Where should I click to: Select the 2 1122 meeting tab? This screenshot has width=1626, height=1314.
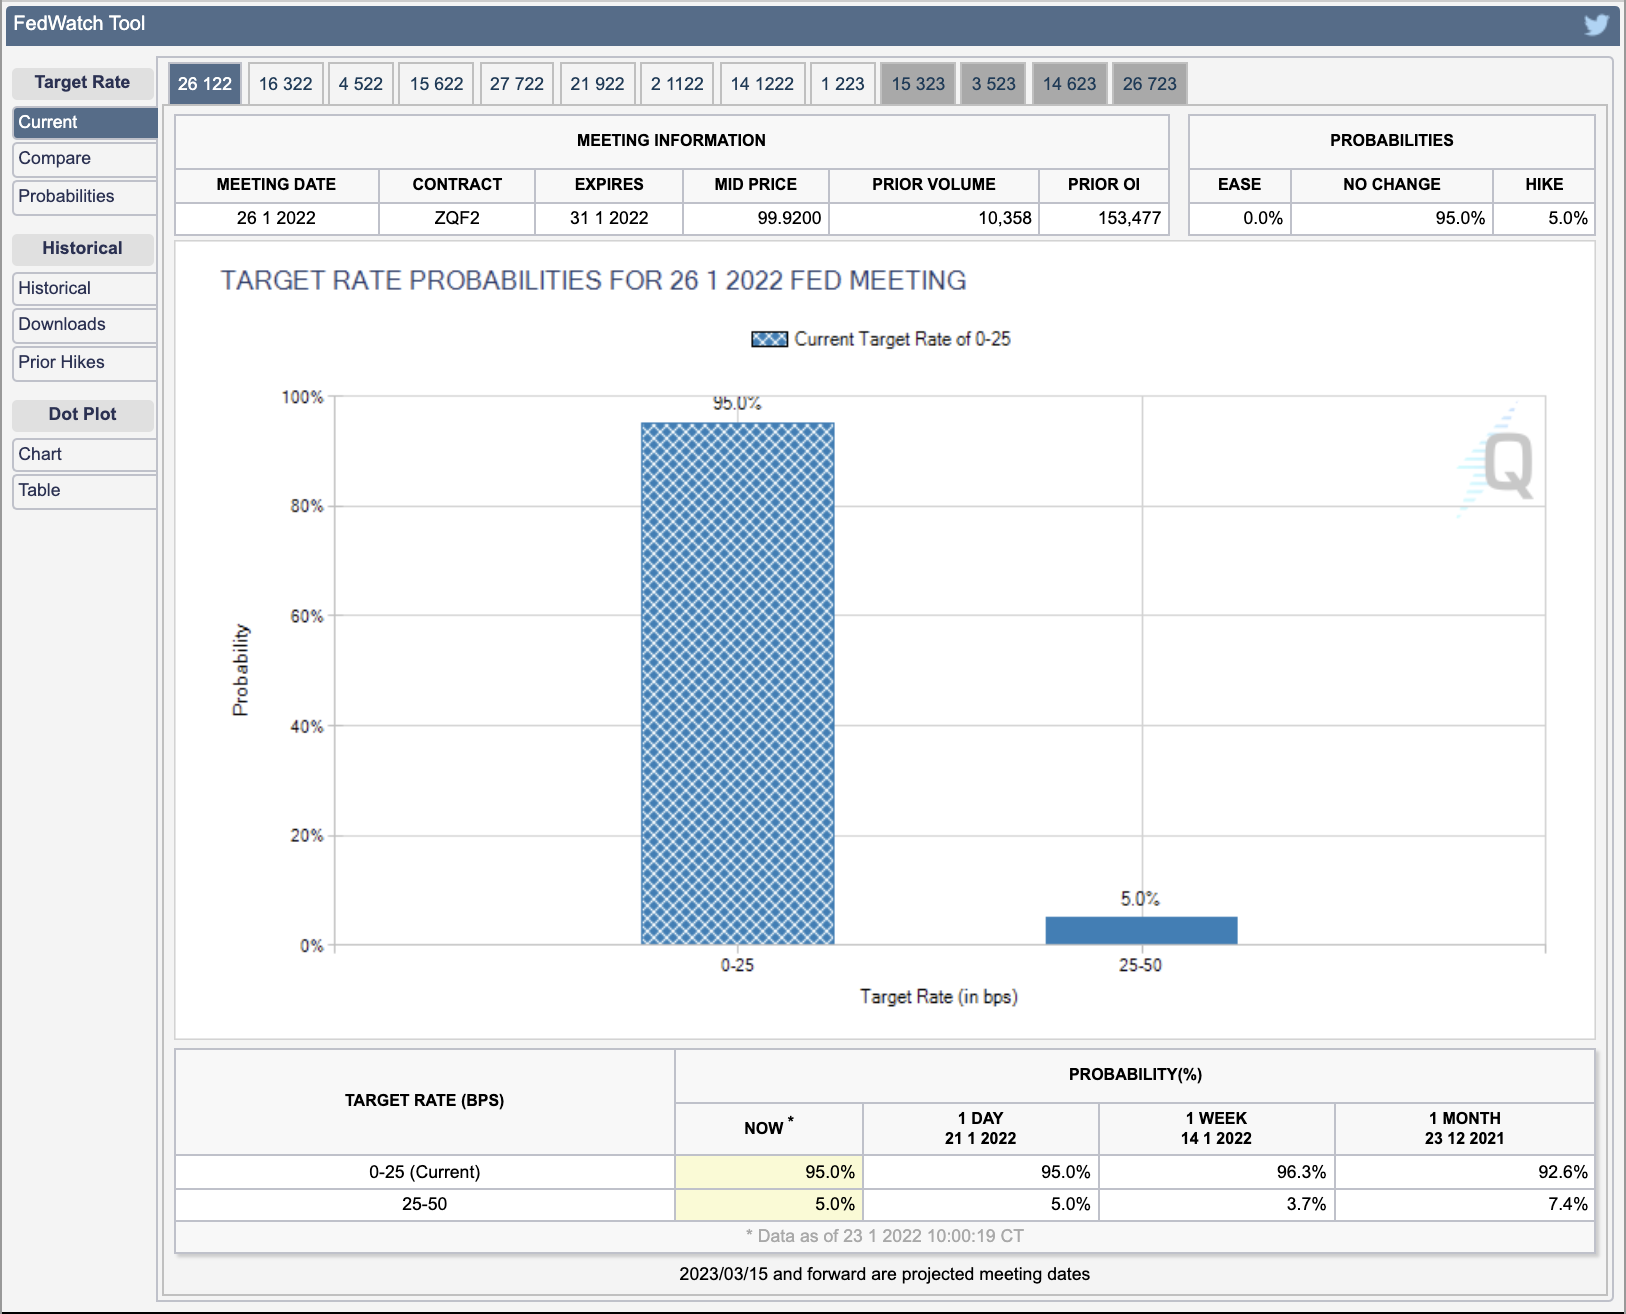click(x=677, y=84)
